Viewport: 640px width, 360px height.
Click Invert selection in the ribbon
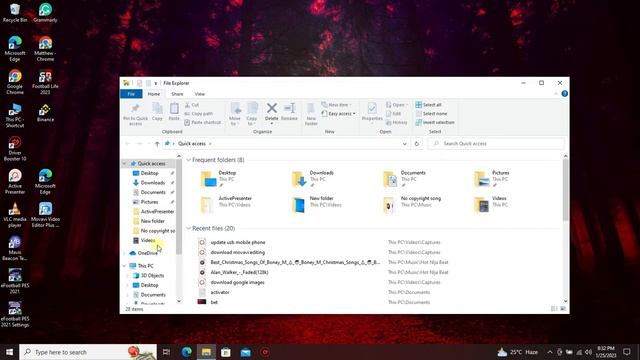[435, 122]
